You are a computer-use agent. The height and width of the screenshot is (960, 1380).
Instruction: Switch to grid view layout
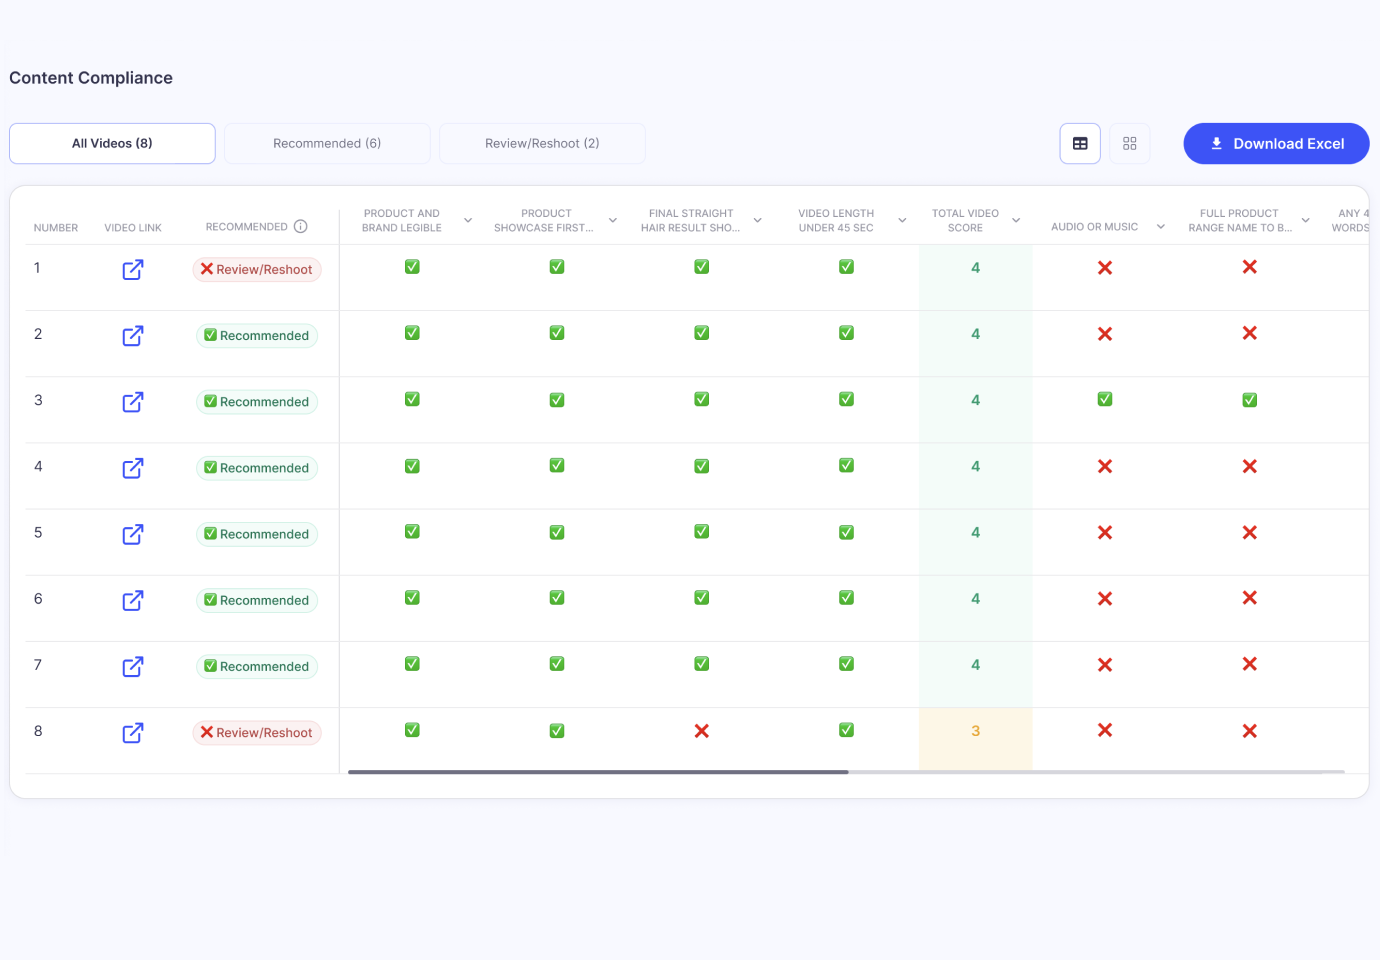(x=1130, y=144)
